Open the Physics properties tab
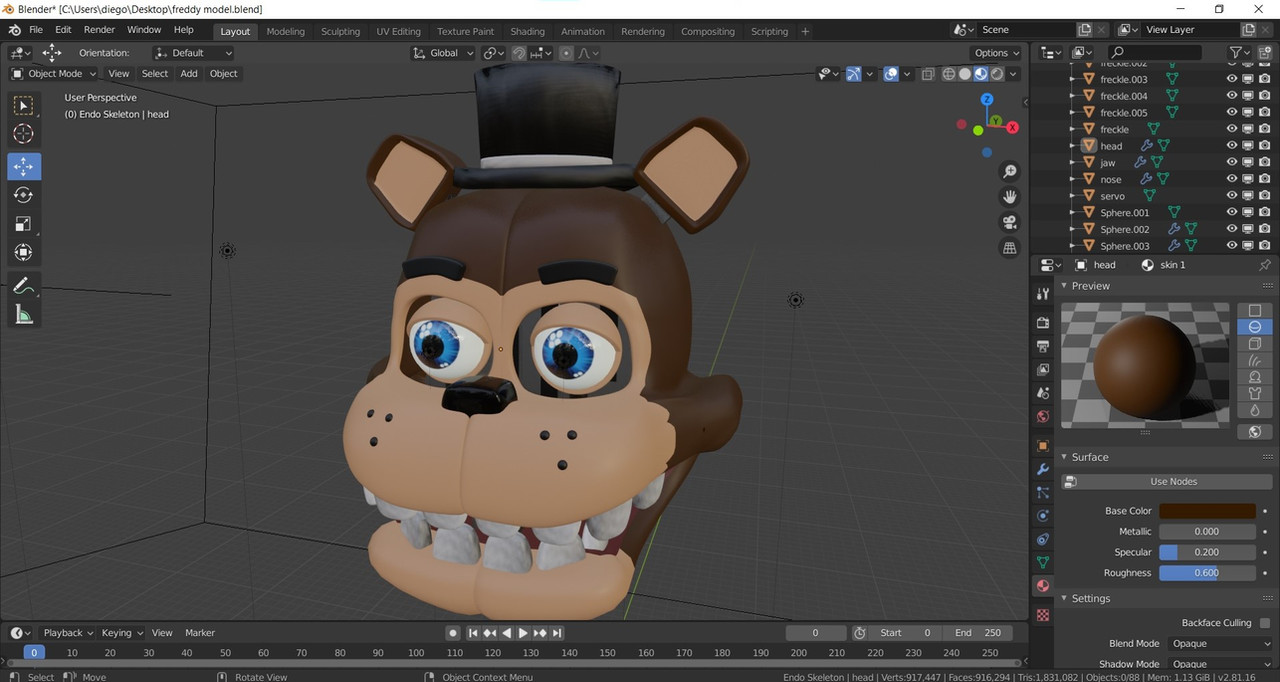 1043,516
